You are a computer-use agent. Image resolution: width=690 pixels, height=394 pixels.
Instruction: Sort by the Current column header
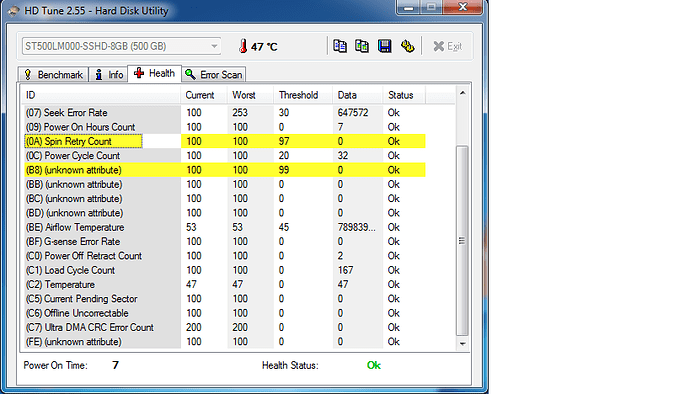[204, 95]
